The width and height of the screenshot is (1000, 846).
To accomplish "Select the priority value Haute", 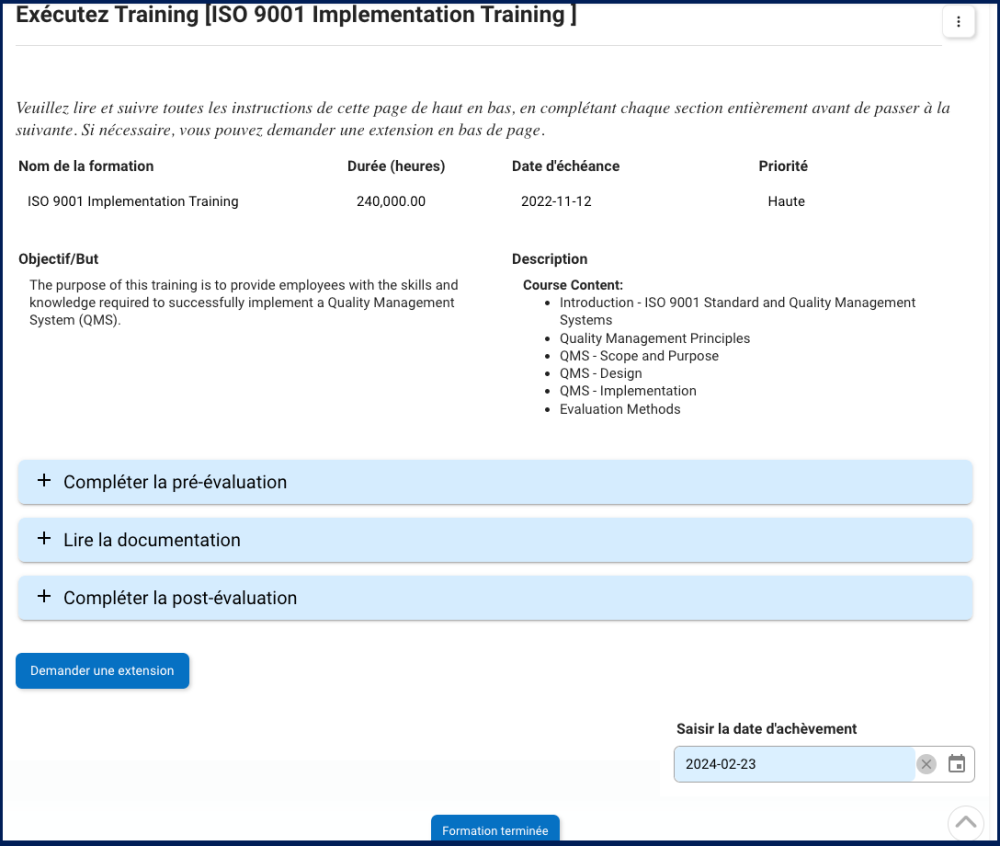I will tap(786, 201).
